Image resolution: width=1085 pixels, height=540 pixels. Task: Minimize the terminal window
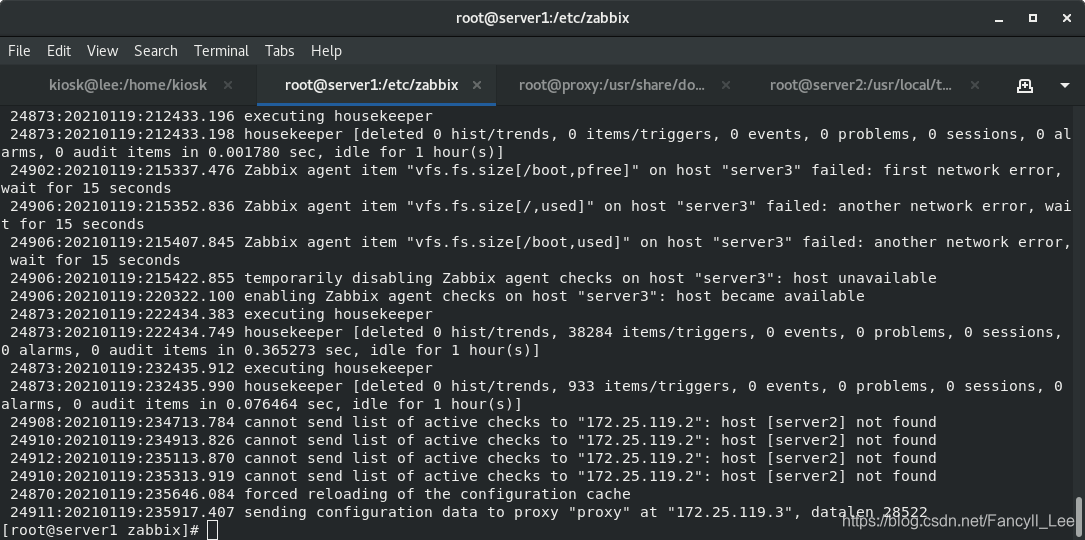999,18
